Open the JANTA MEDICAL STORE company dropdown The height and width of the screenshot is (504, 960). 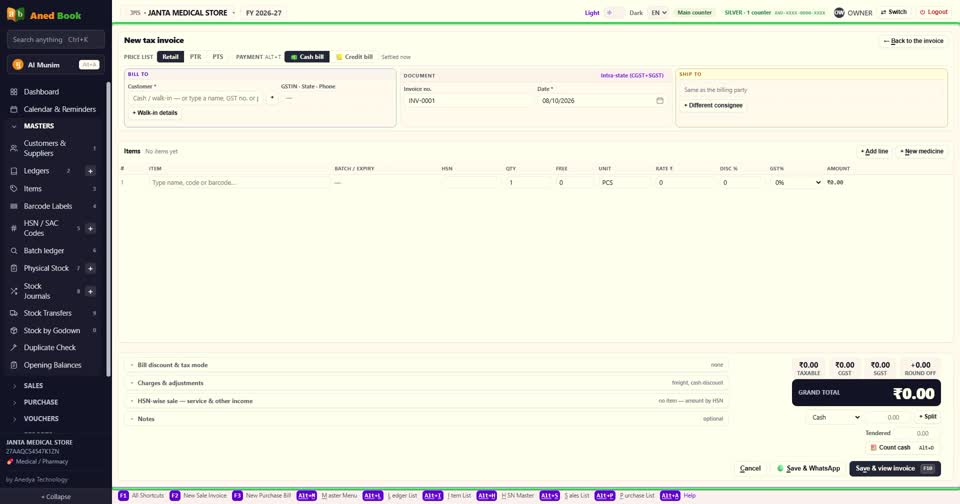(181, 12)
